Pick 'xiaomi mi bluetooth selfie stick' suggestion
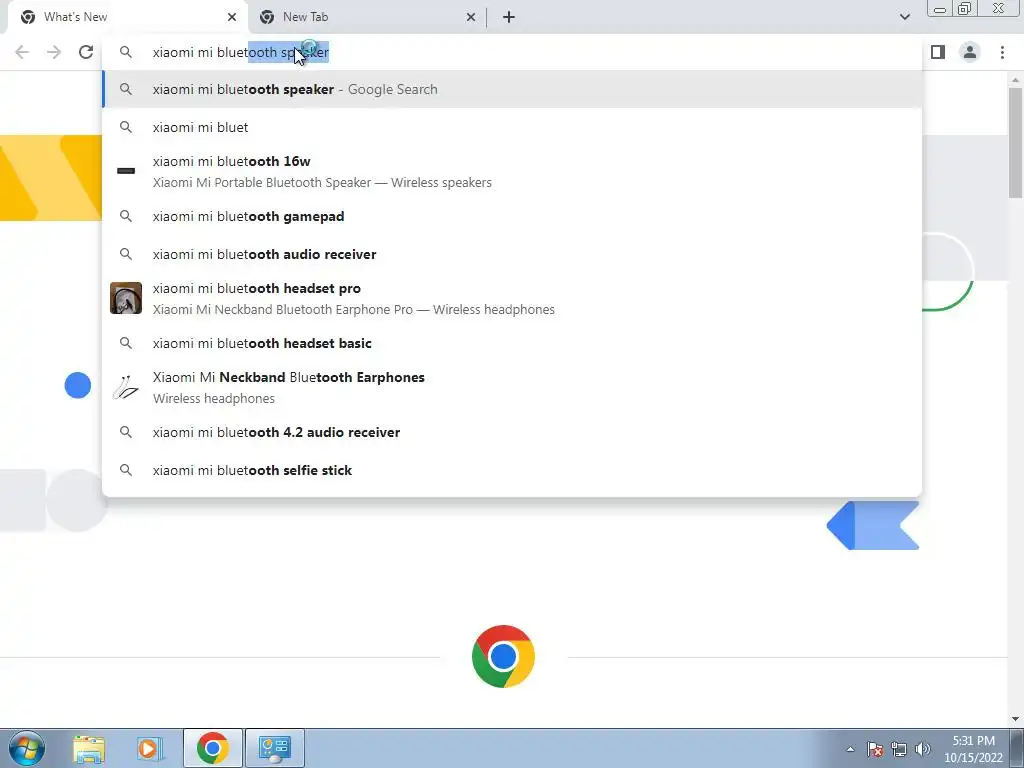 pyautogui.click(x=513, y=470)
